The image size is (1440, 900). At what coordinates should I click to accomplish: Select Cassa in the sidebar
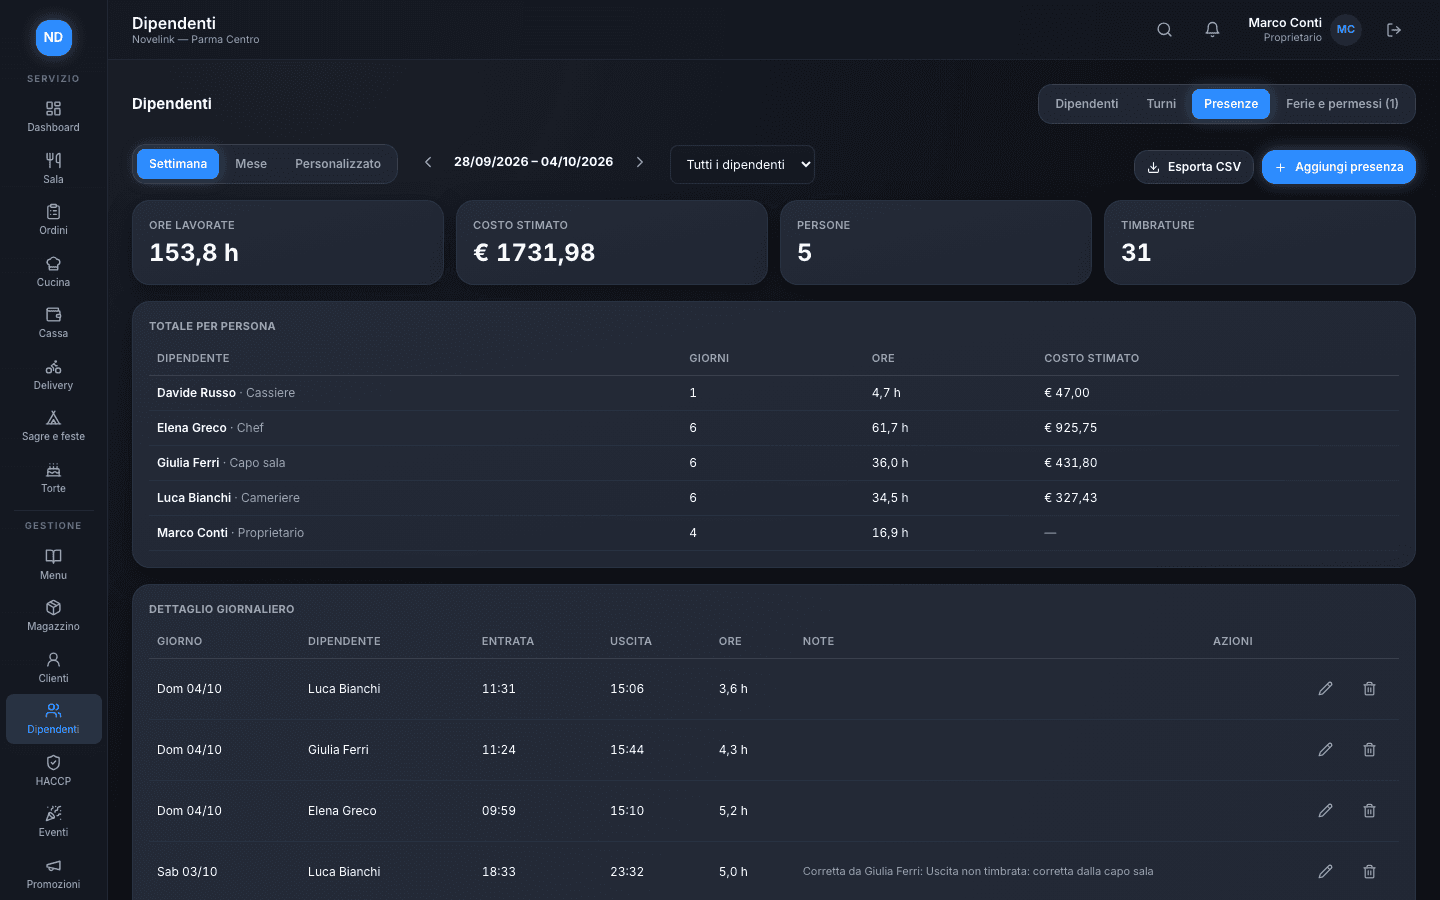point(53,322)
